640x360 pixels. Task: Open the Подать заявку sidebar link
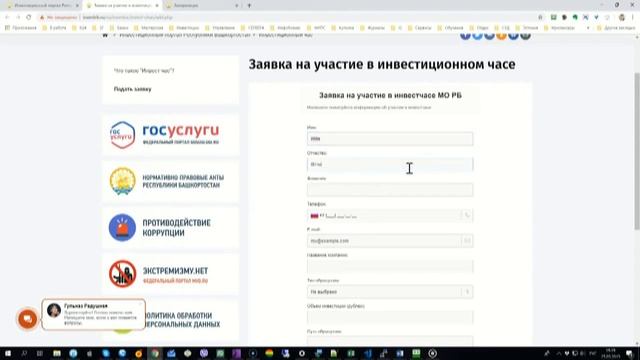tap(132, 89)
